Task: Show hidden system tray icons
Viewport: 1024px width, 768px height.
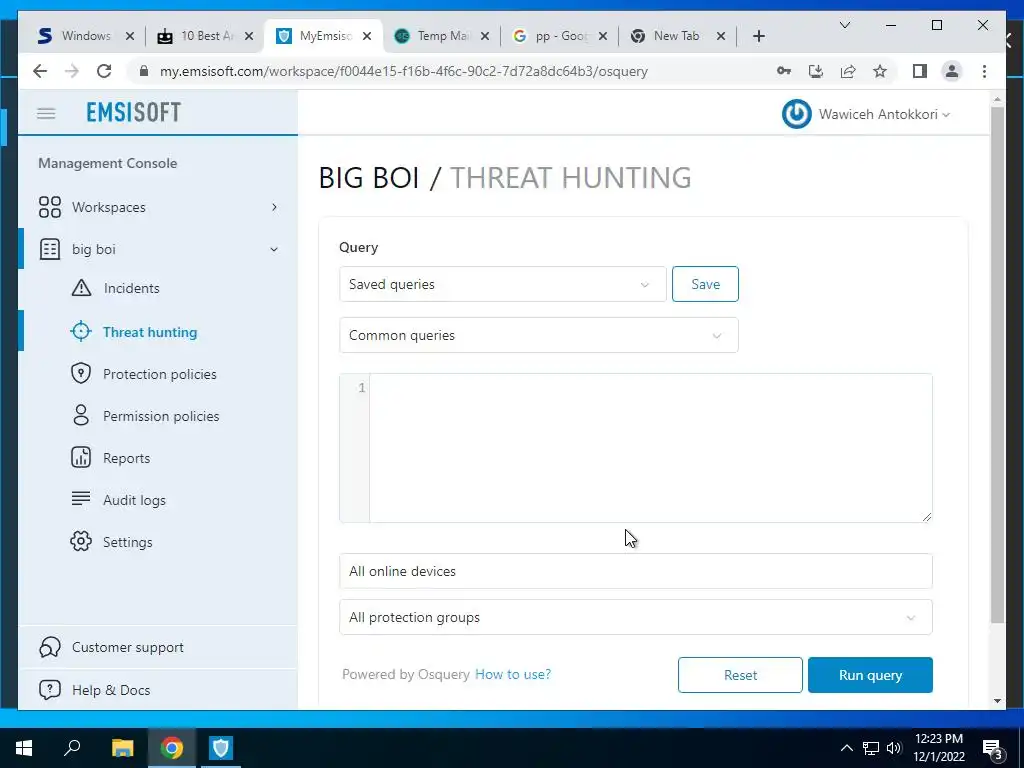Action: pos(846,748)
